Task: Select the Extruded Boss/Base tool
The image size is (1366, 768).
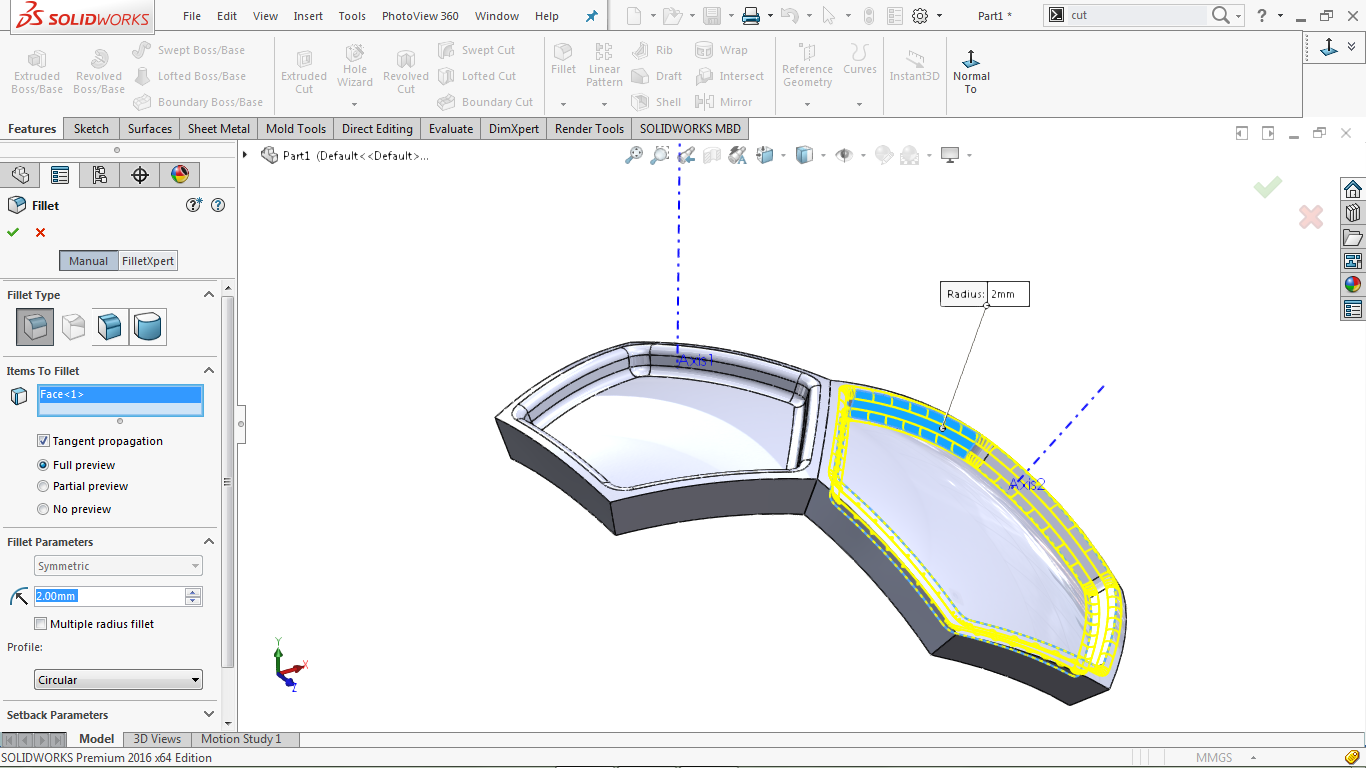Action: pyautogui.click(x=36, y=70)
